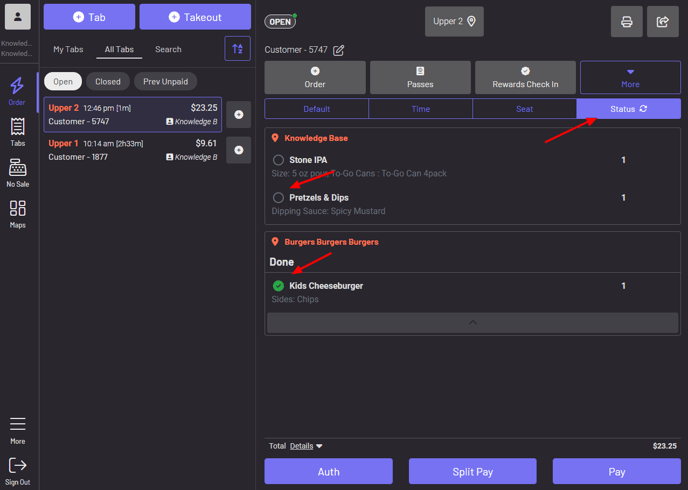The width and height of the screenshot is (688, 490).
Task: Click the Sign Out icon
Action: click(17, 469)
